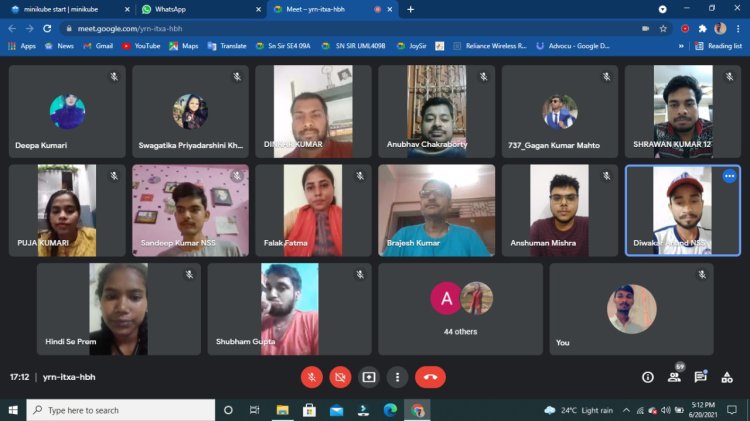Open the three-dot More options menu
This screenshot has height=421, width=750.
pyautogui.click(x=398, y=377)
